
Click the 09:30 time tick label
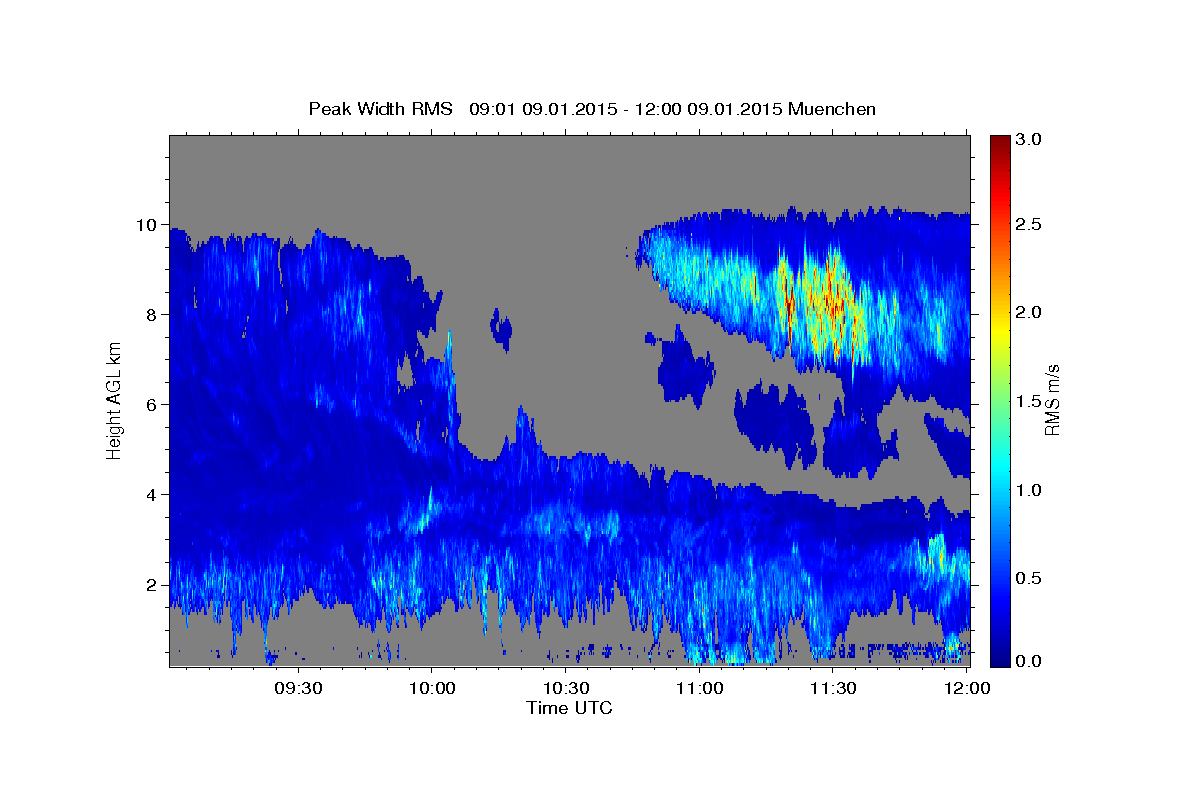coord(298,689)
